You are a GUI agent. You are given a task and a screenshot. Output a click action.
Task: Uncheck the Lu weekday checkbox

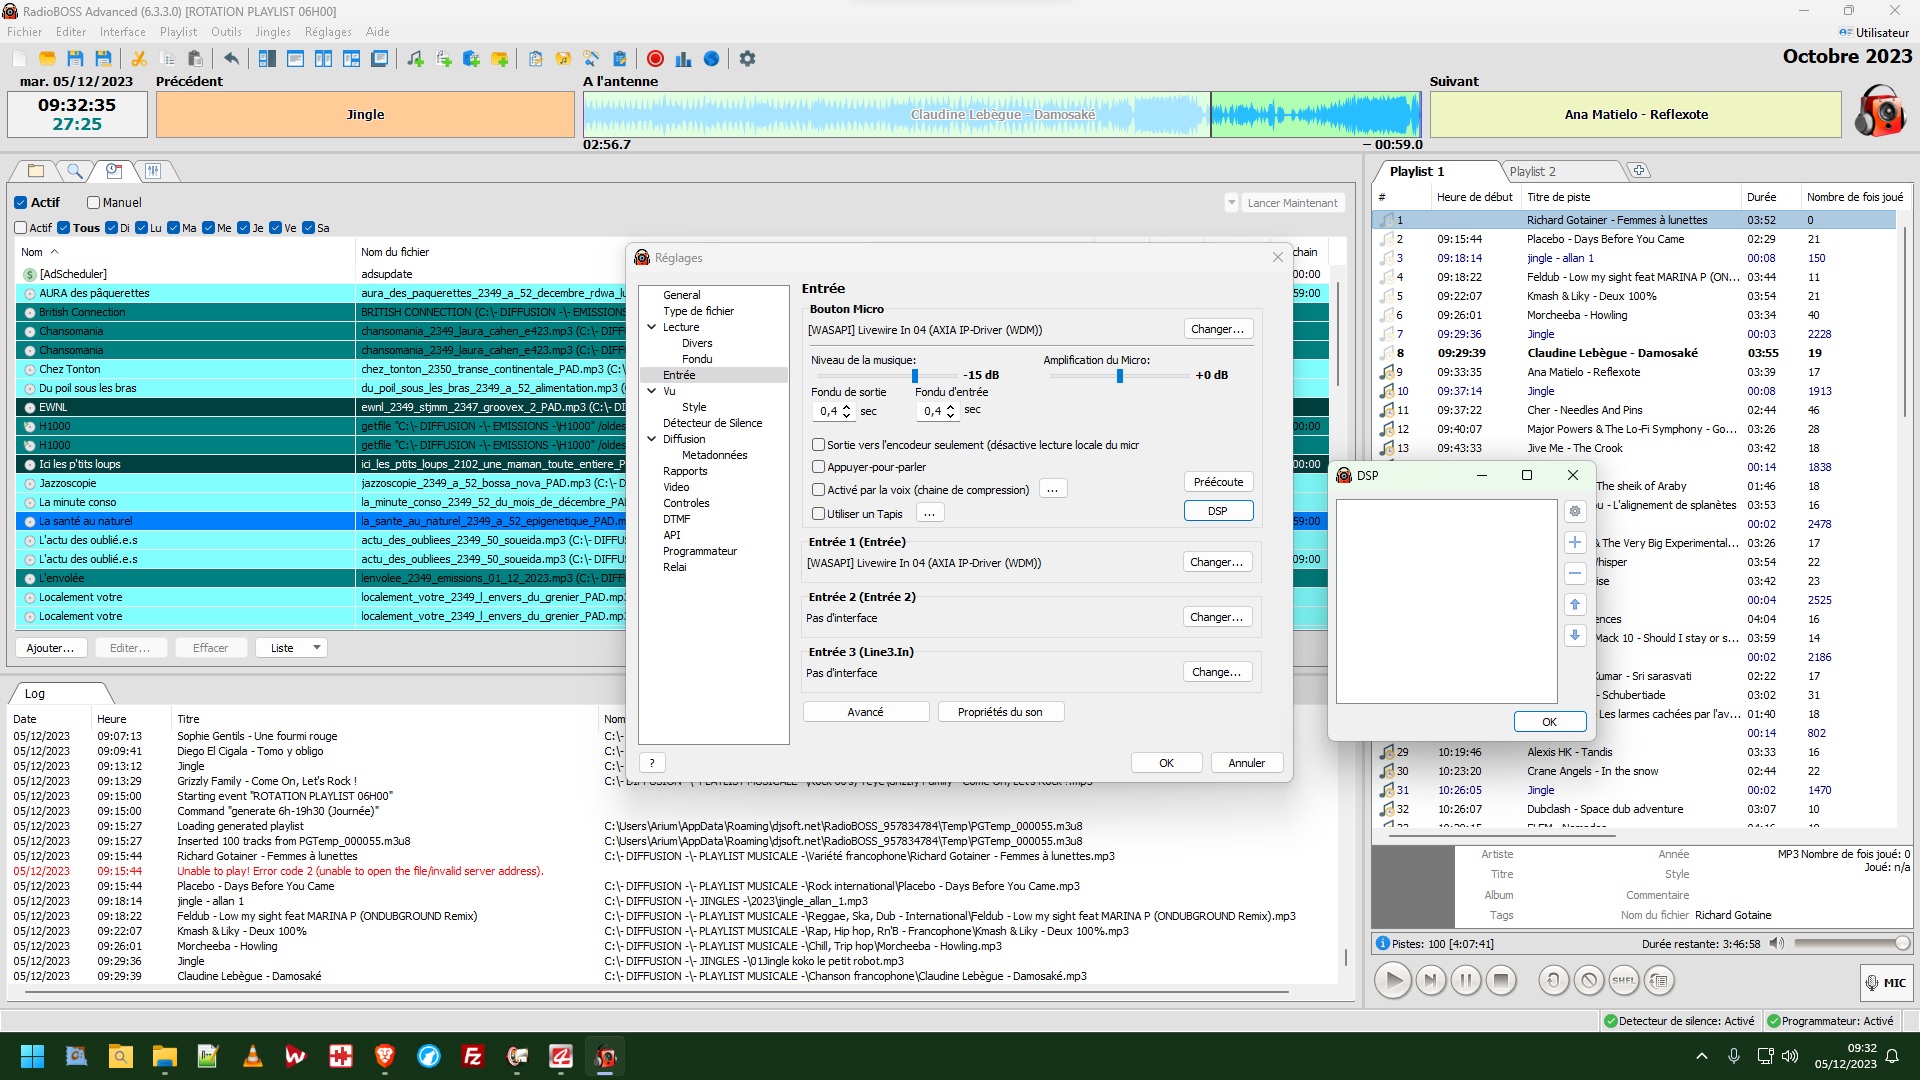[x=141, y=228]
